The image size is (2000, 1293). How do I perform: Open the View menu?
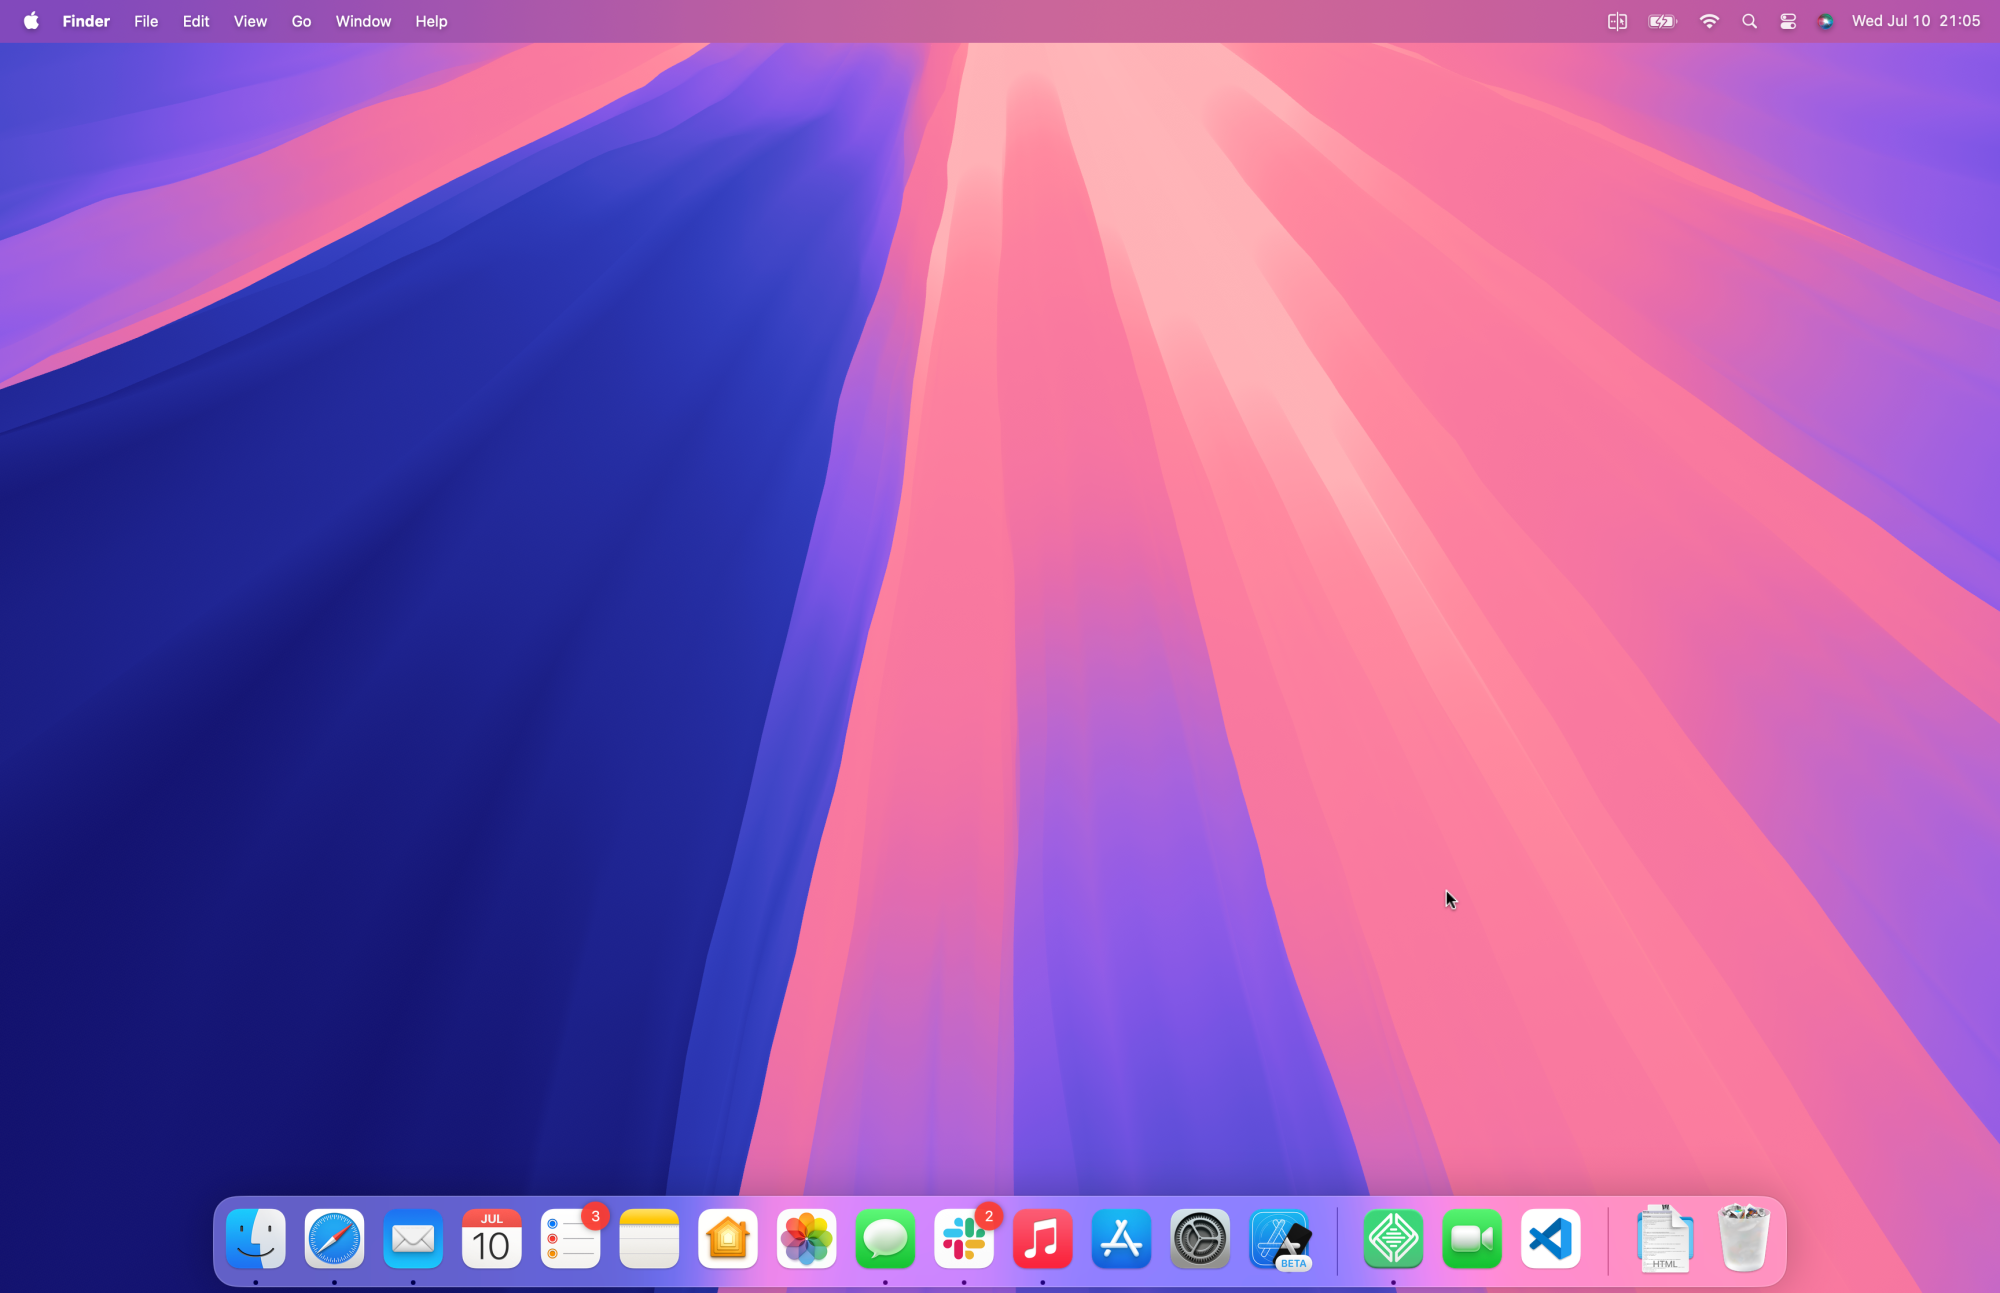click(250, 21)
